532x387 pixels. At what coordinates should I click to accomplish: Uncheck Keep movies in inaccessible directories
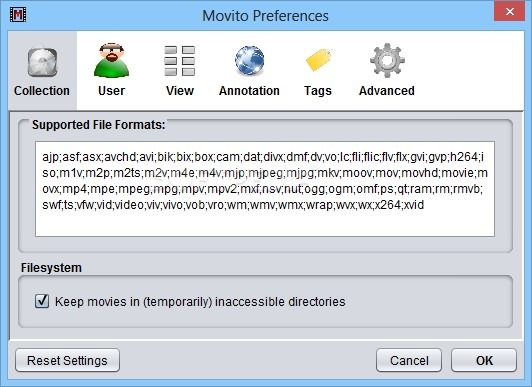click(42, 301)
